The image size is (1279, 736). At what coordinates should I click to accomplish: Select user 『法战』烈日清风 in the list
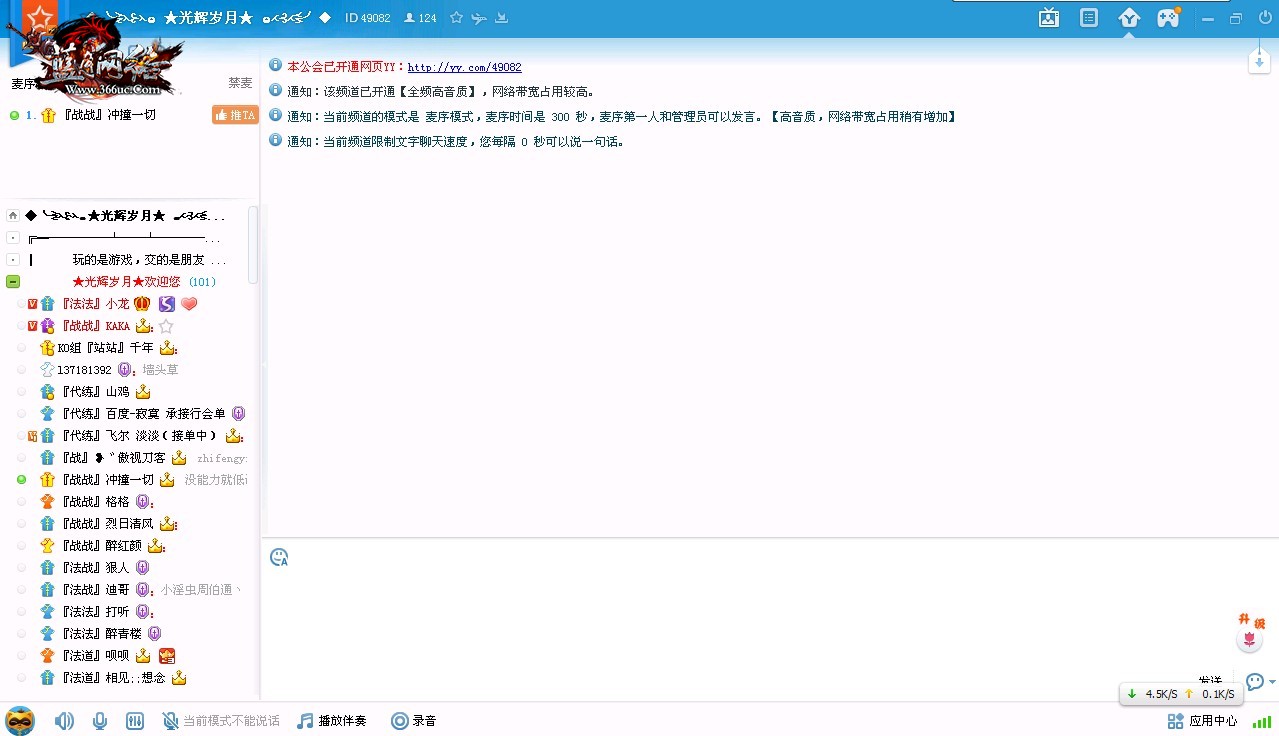108,524
